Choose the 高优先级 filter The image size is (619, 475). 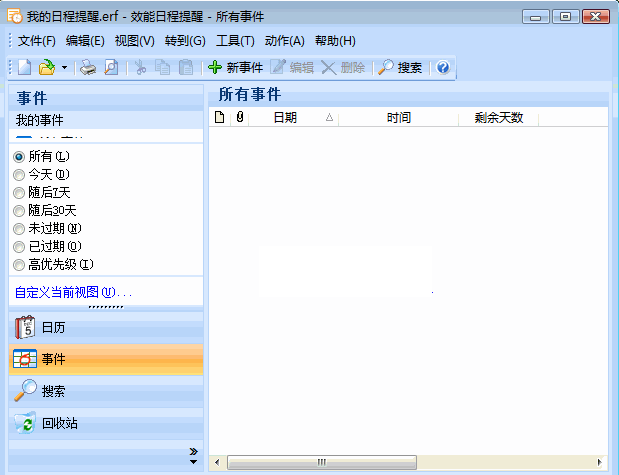pos(19,264)
